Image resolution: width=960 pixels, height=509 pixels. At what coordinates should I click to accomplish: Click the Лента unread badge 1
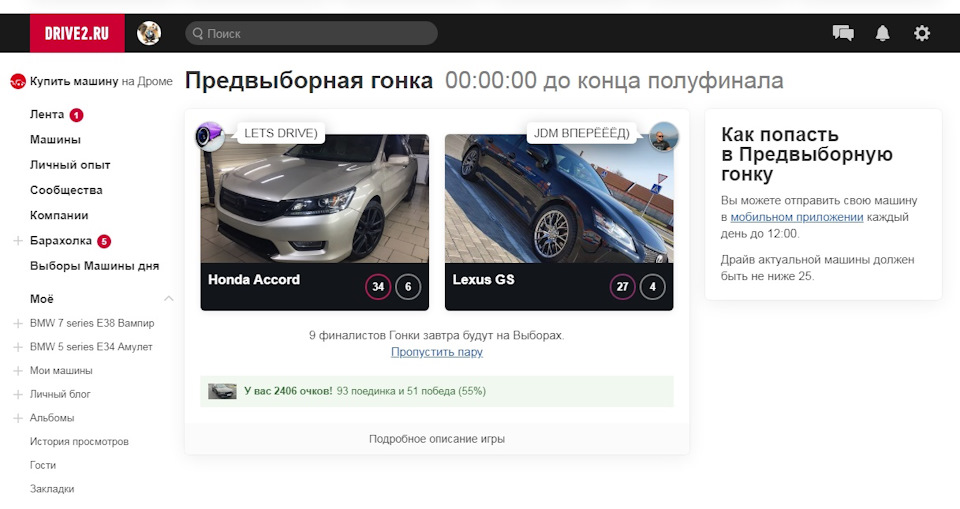pos(76,115)
